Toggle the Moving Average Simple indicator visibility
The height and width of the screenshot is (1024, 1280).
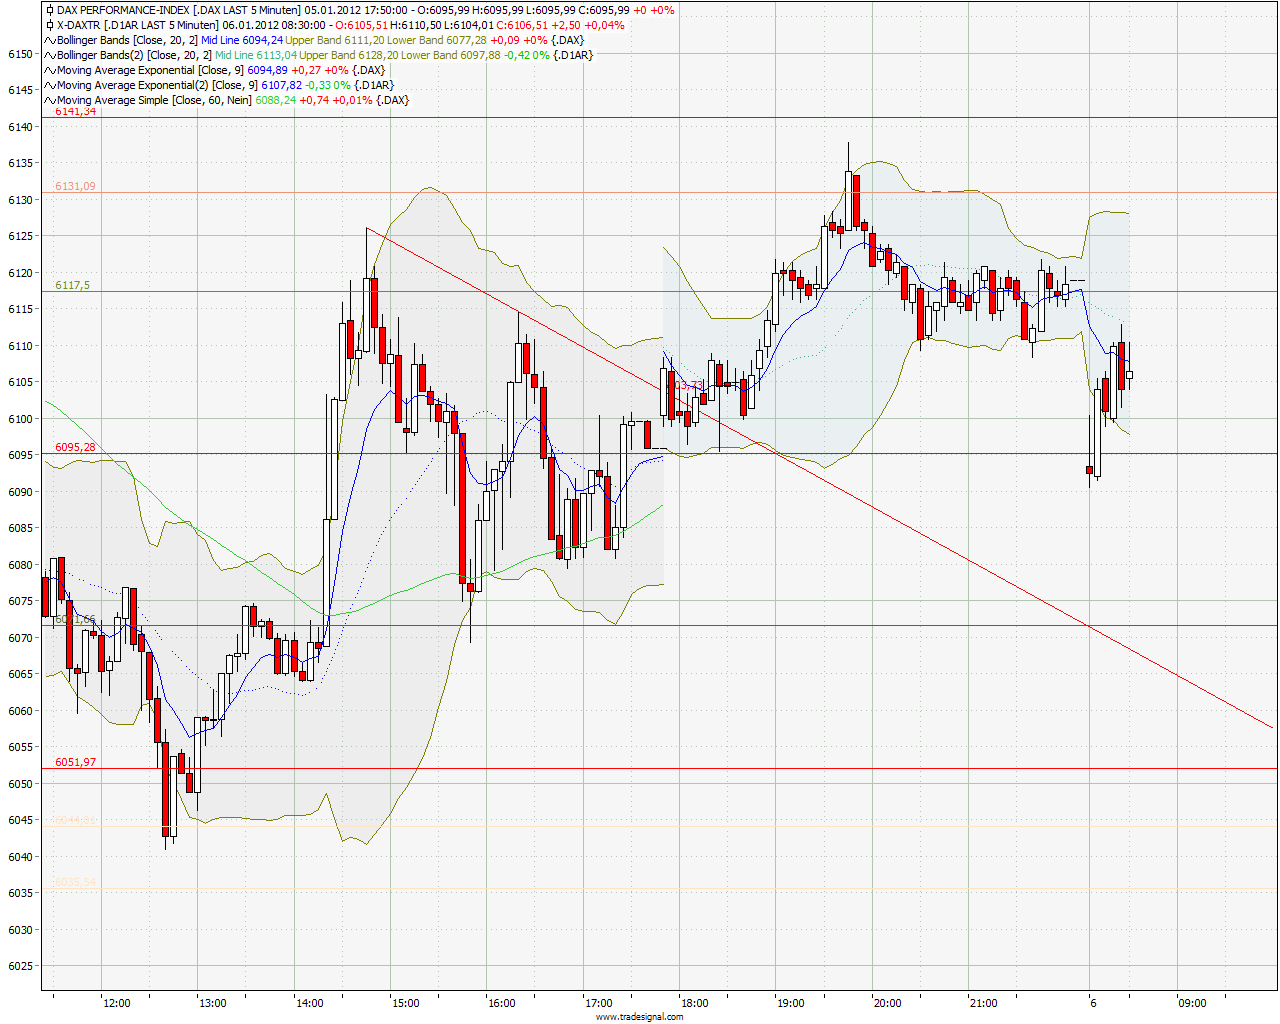pyautogui.click(x=47, y=100)
